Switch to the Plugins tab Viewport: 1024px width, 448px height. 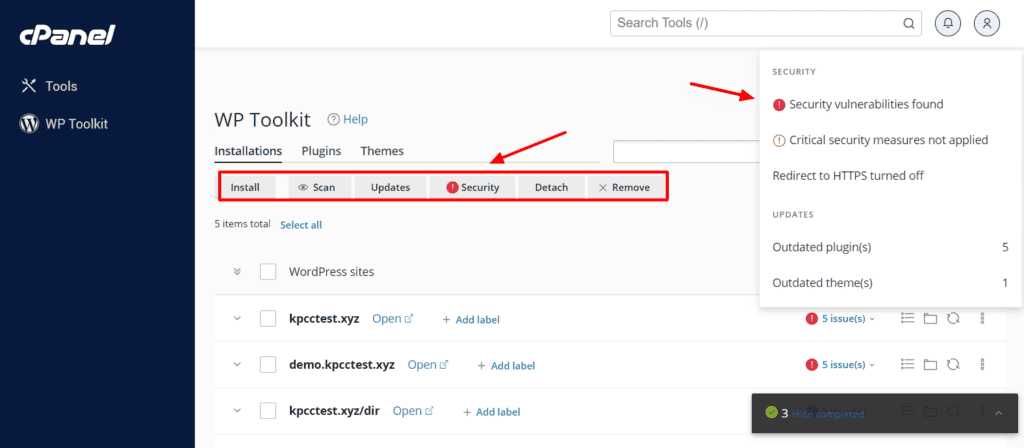tap(321, 151)
